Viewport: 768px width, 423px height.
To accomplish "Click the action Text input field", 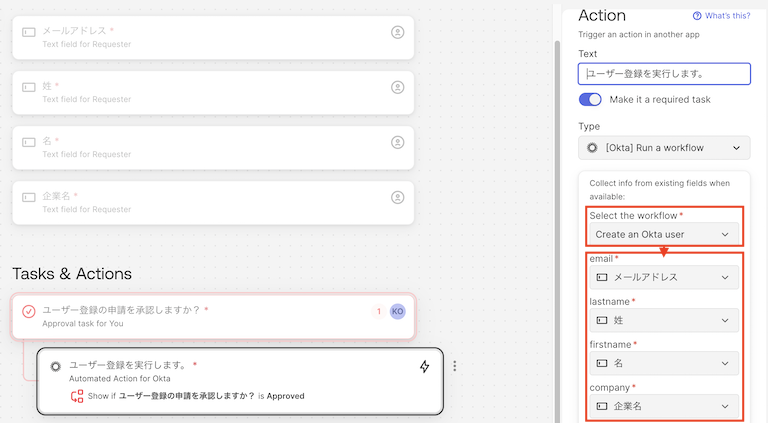I will click(x=664, y=73).
